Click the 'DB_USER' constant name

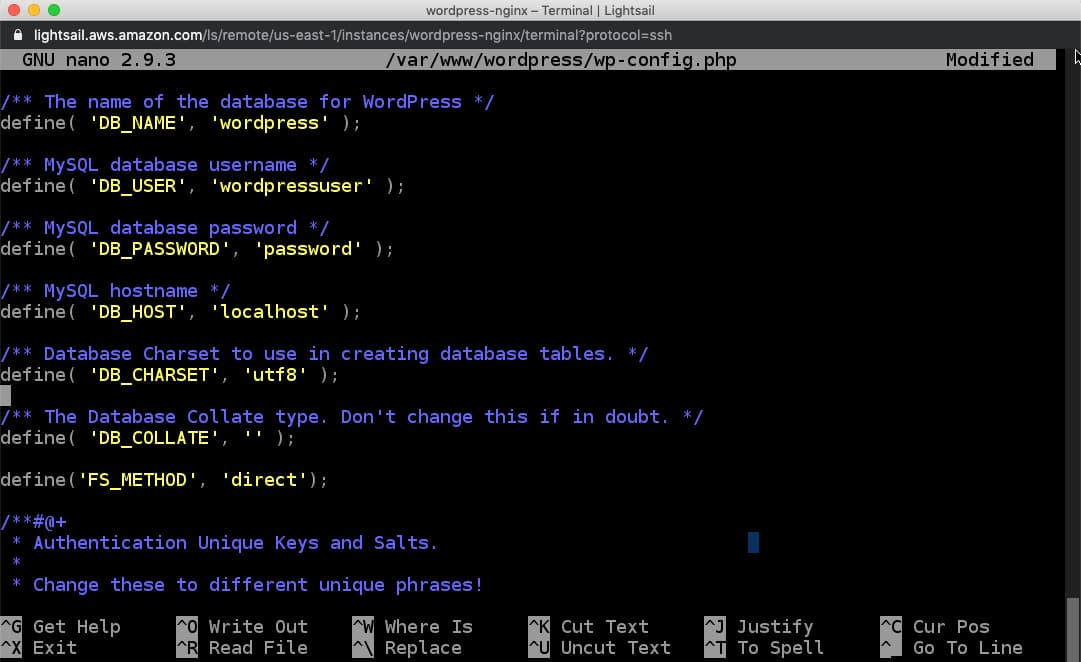[x=138, y=185]
